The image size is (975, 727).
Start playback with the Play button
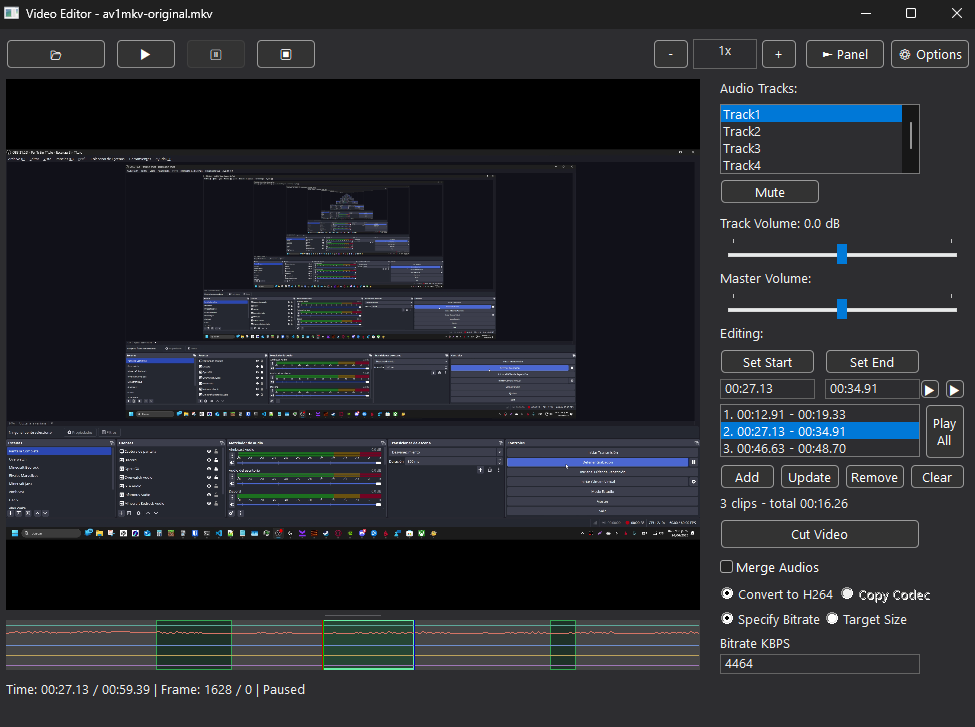coord(146,54)
